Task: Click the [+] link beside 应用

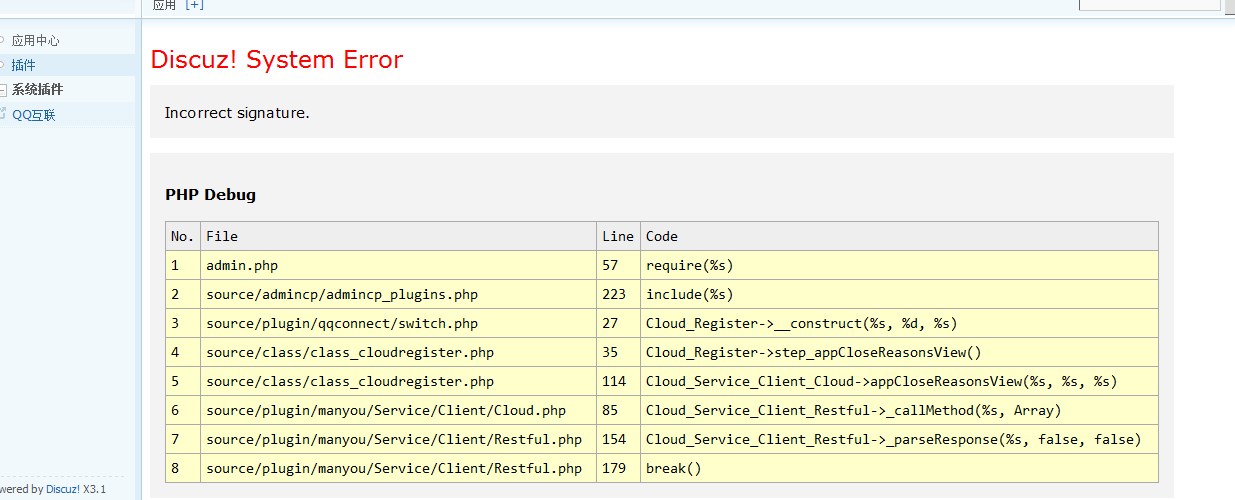Action: click(x=194, y=5)
